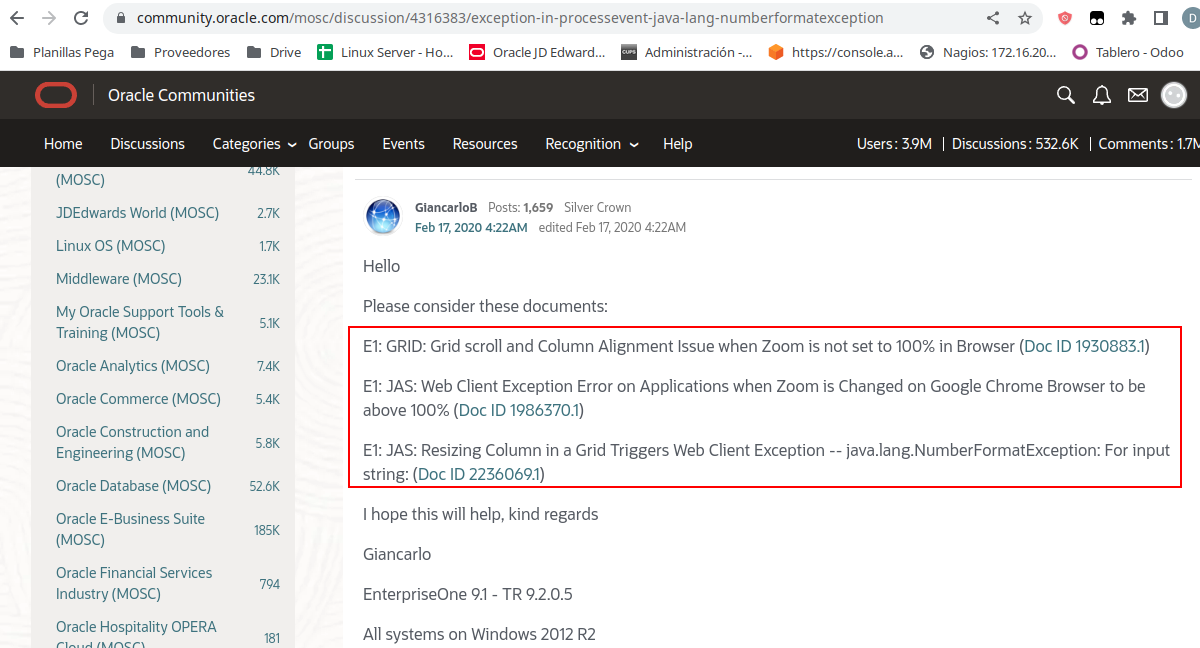Click the "Users: 3.9M" statistic
This screenshot has width=1200, height=648.
pos(894,144)
